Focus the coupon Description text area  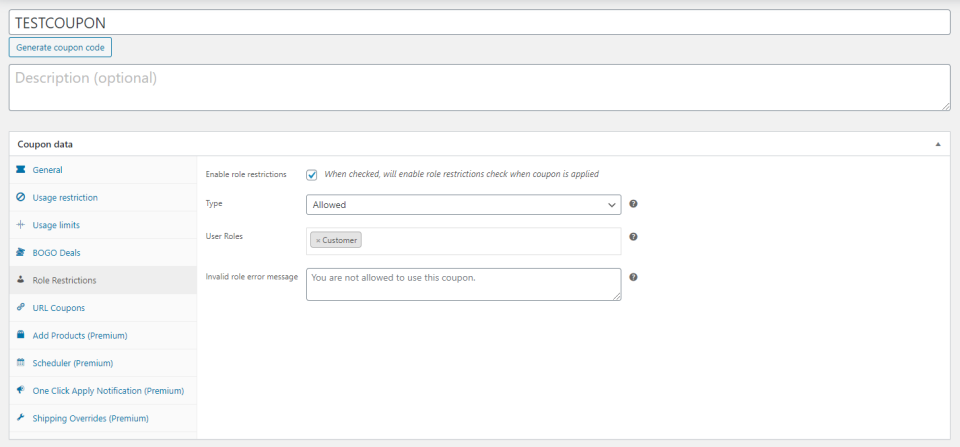[479, 88]
